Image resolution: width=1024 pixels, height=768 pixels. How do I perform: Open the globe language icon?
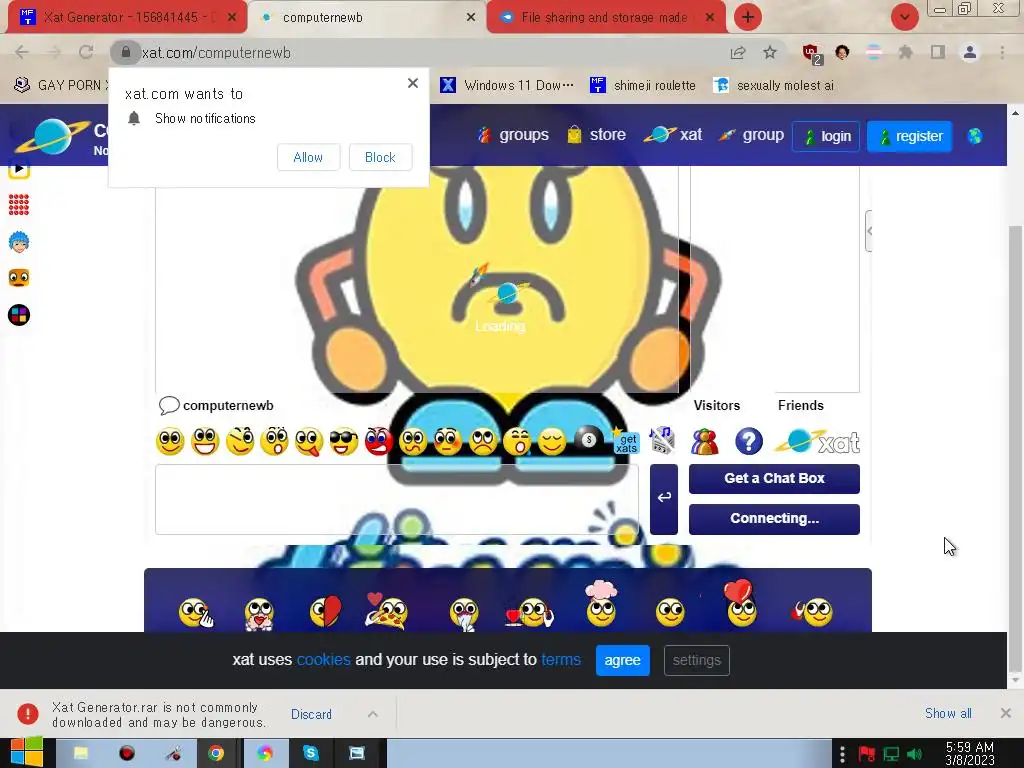click(975, 136)
